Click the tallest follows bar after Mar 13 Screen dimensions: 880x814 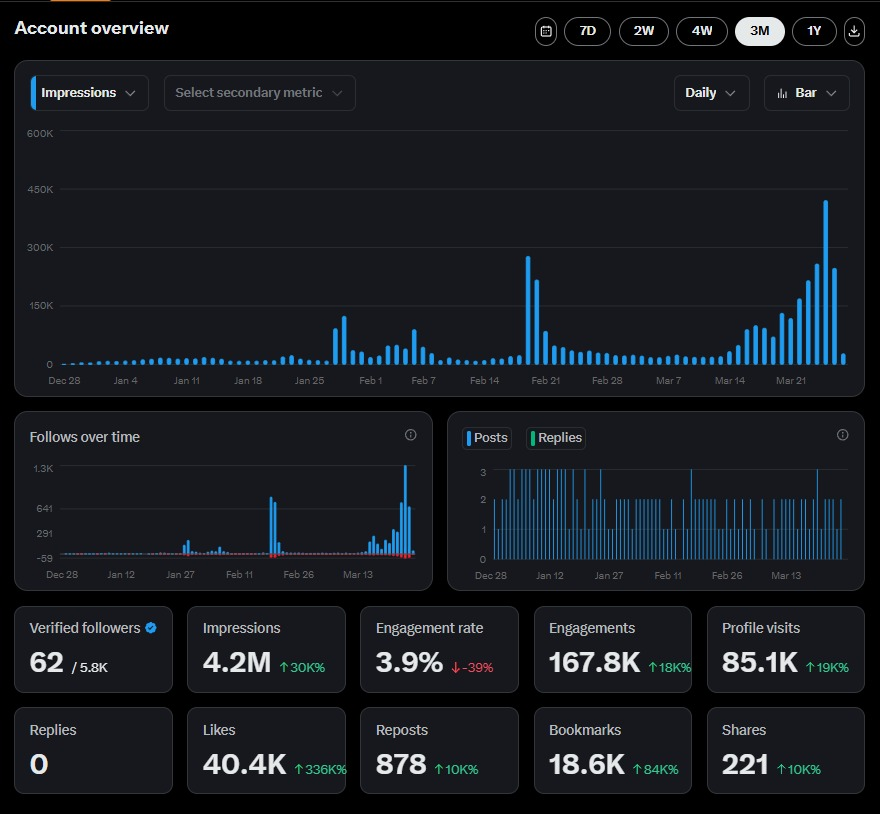405,510
